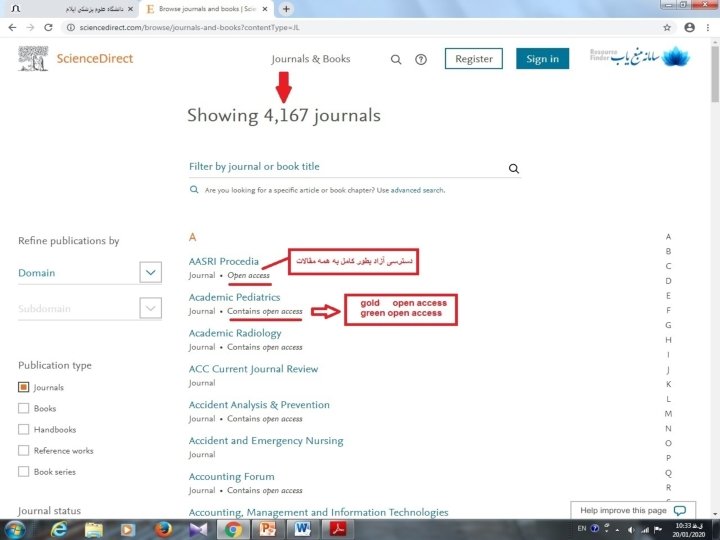Click the Register button
This screenshot has width=720, height=540.
474,59
